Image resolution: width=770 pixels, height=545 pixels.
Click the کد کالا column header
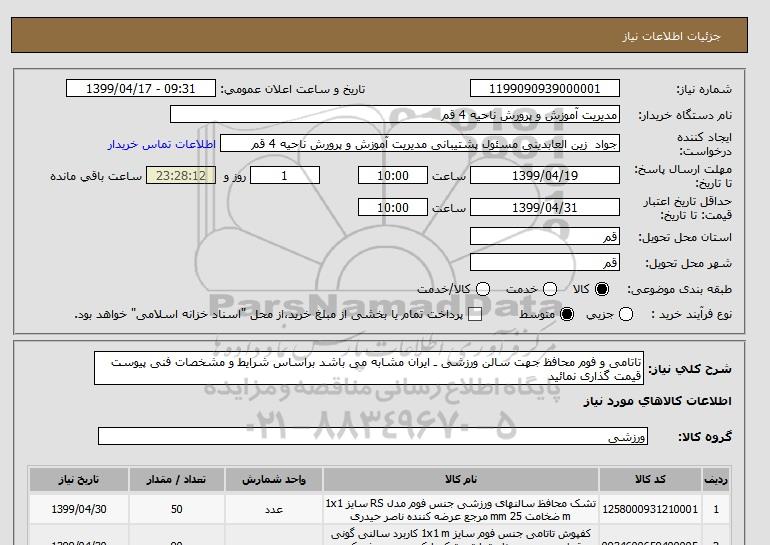[x=650, y=480]
